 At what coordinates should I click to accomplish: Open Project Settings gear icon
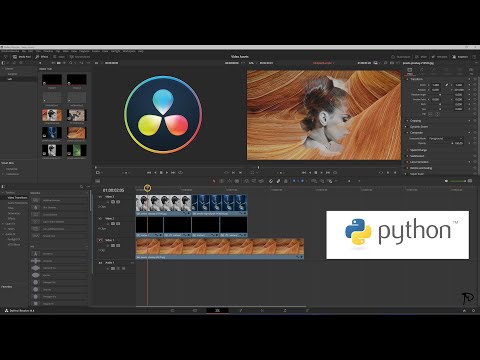click(473, 310)
